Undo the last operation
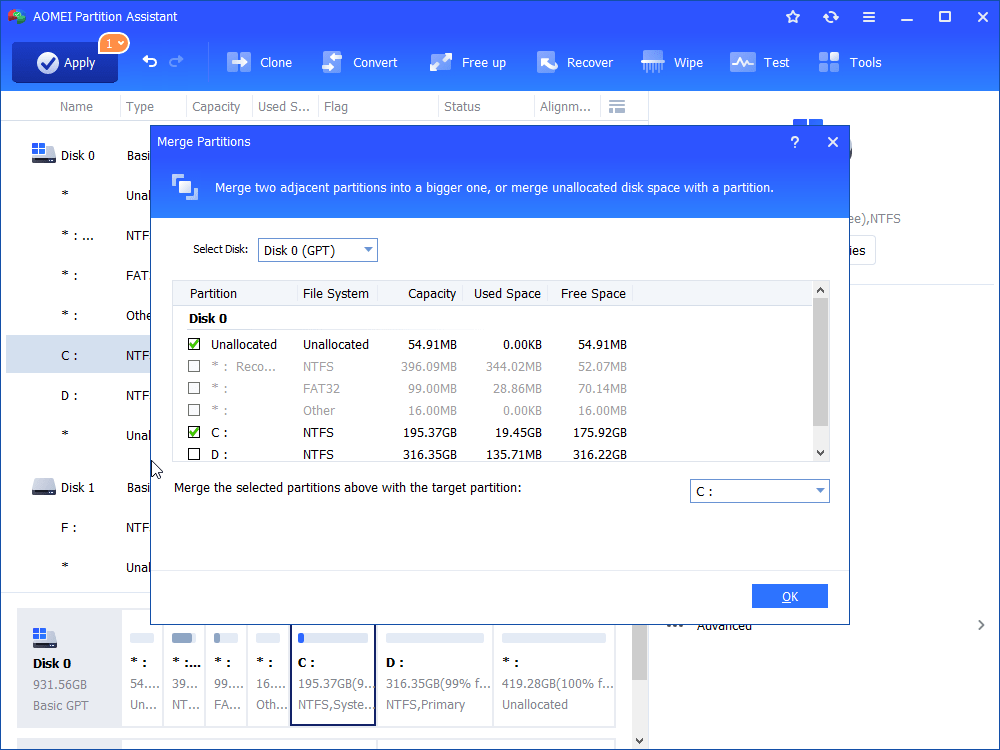Screen dimensions: 1000x750 click(x=150, y=61)
